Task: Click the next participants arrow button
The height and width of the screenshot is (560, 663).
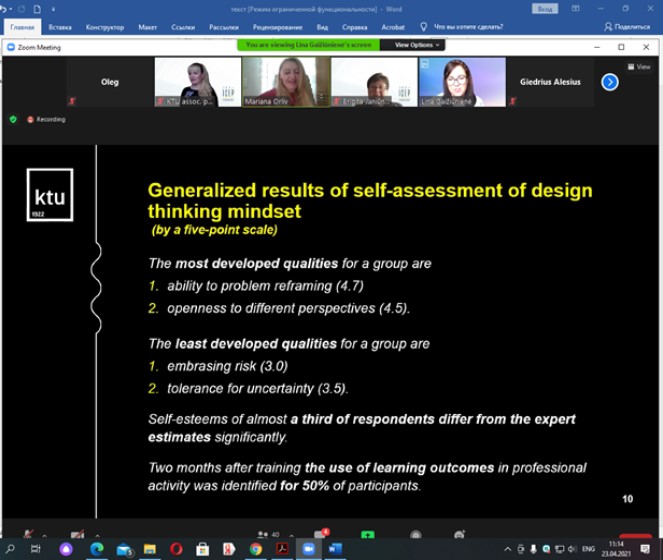Action: [x=609, y=82]
